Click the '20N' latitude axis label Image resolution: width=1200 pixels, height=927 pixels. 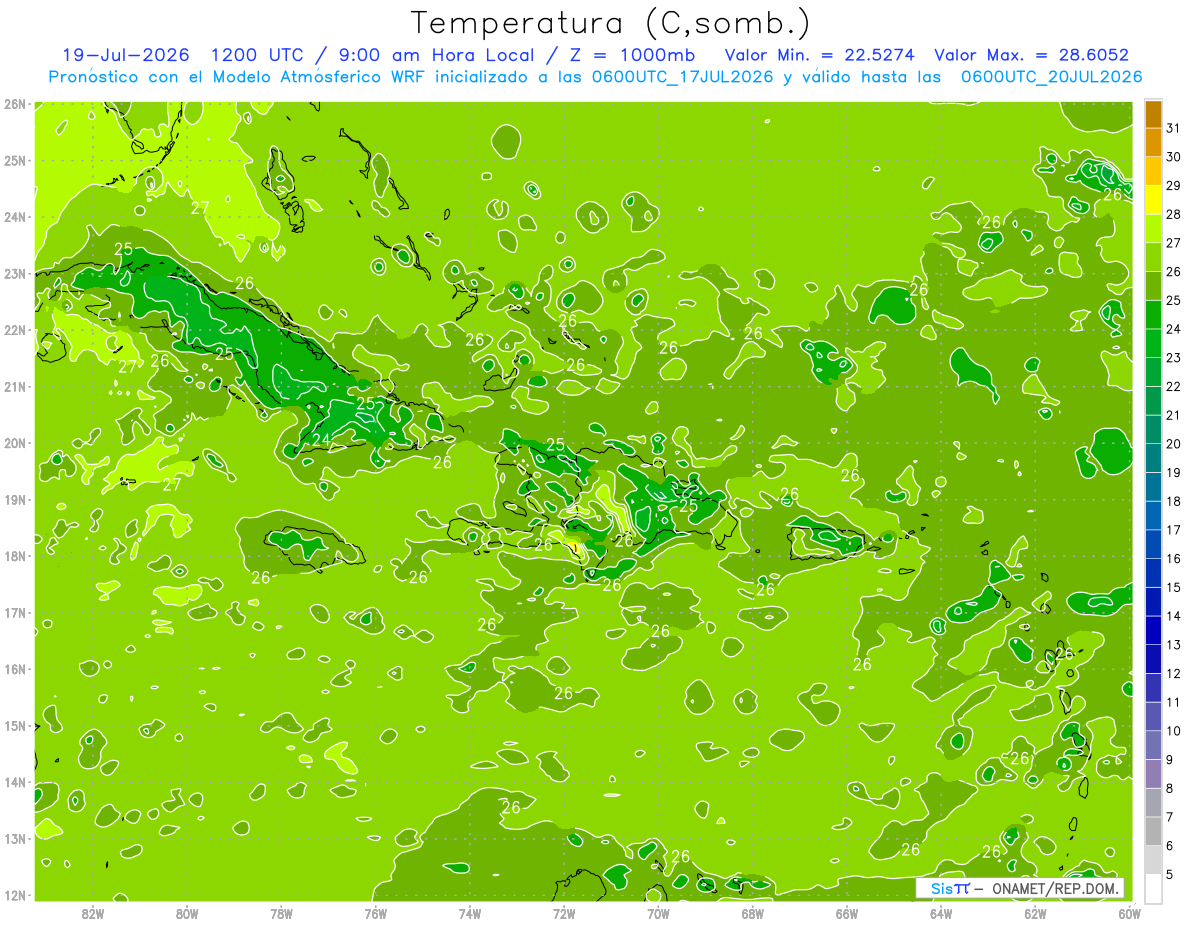[14, 443]
